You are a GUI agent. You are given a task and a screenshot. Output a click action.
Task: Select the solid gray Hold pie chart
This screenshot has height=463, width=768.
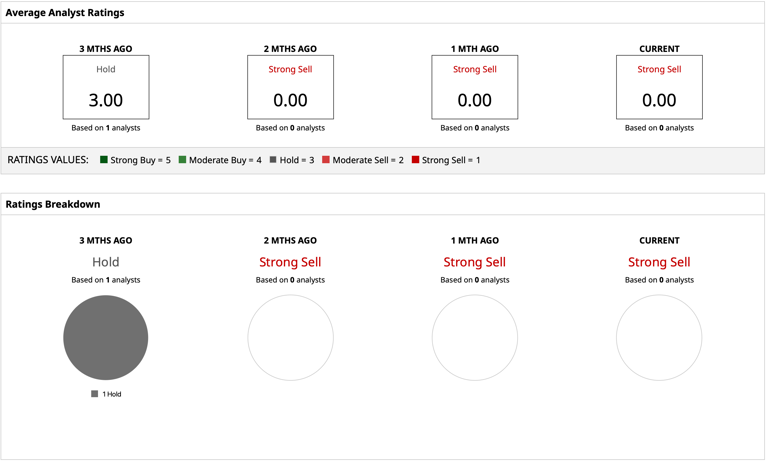pyautogui.click(x=106, y=338)
